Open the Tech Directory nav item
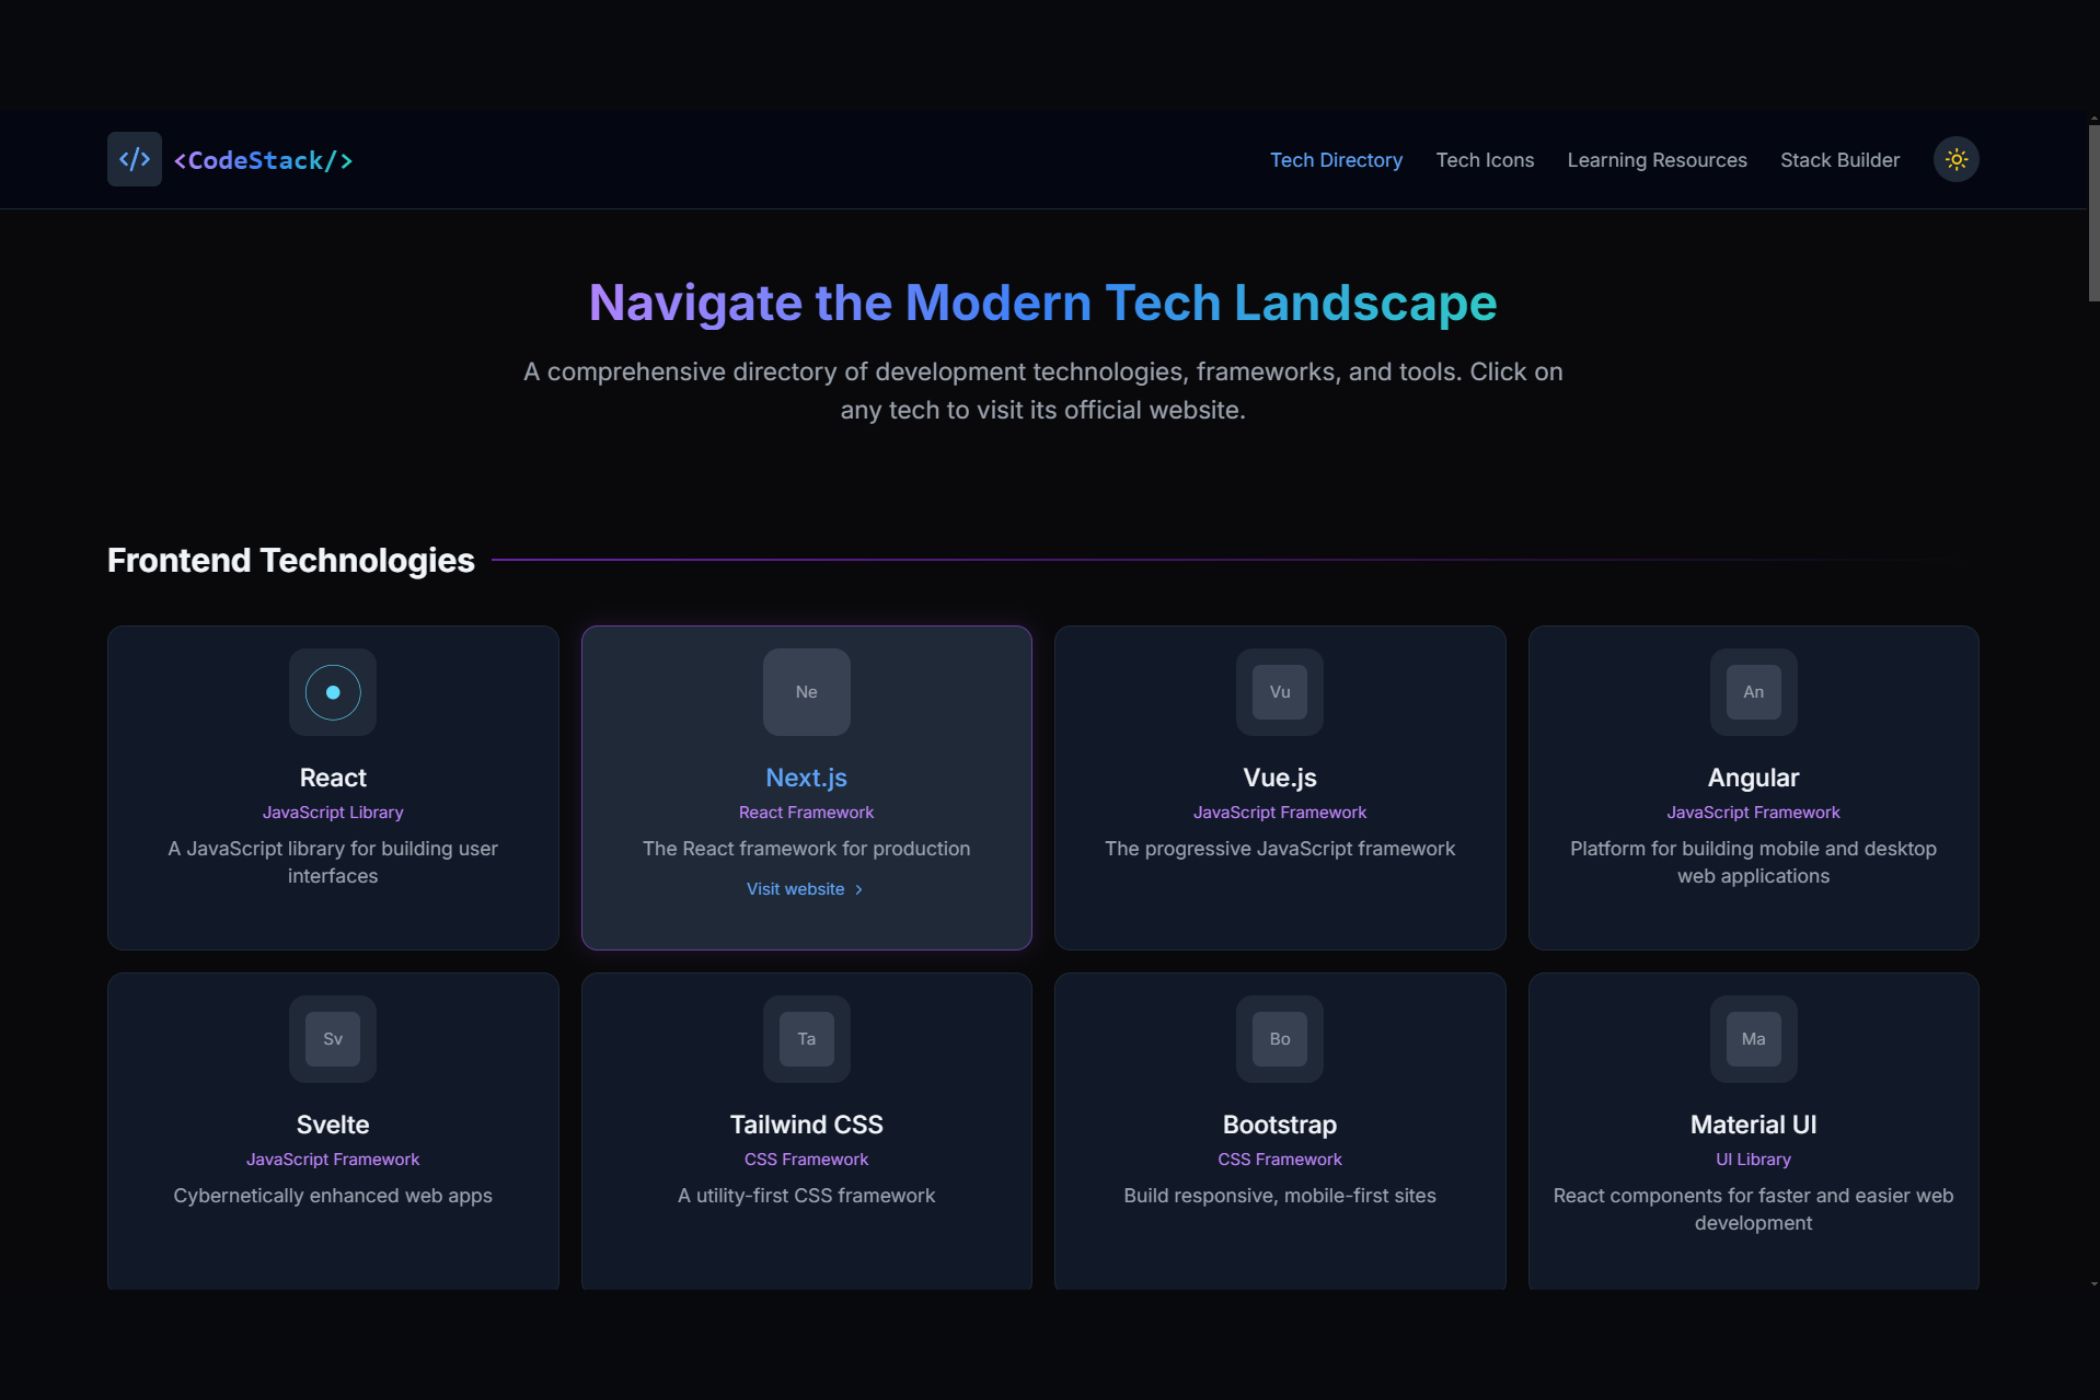 [1336, 160]
